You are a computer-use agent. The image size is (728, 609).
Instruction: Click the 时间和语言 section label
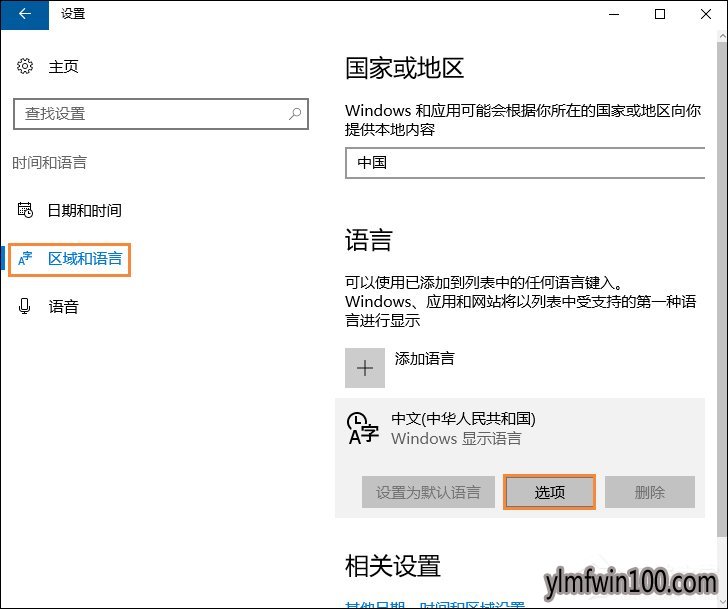click(50, 162)
